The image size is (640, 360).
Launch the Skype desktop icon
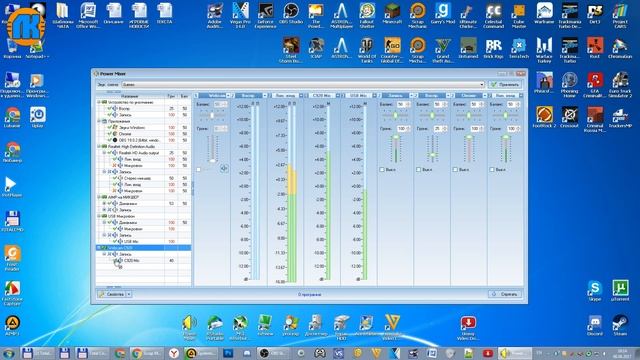[x=595, y=291]
